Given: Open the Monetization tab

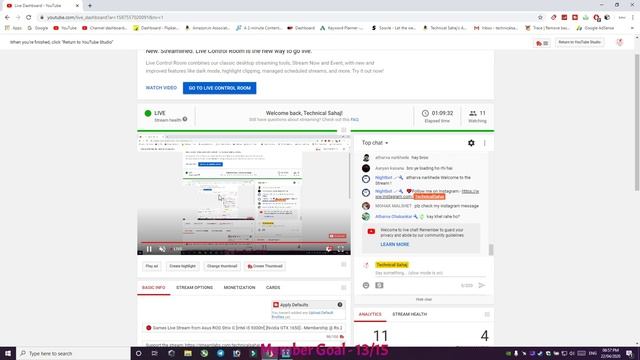Looking at the screenshot, I should [x=239, y=287].
